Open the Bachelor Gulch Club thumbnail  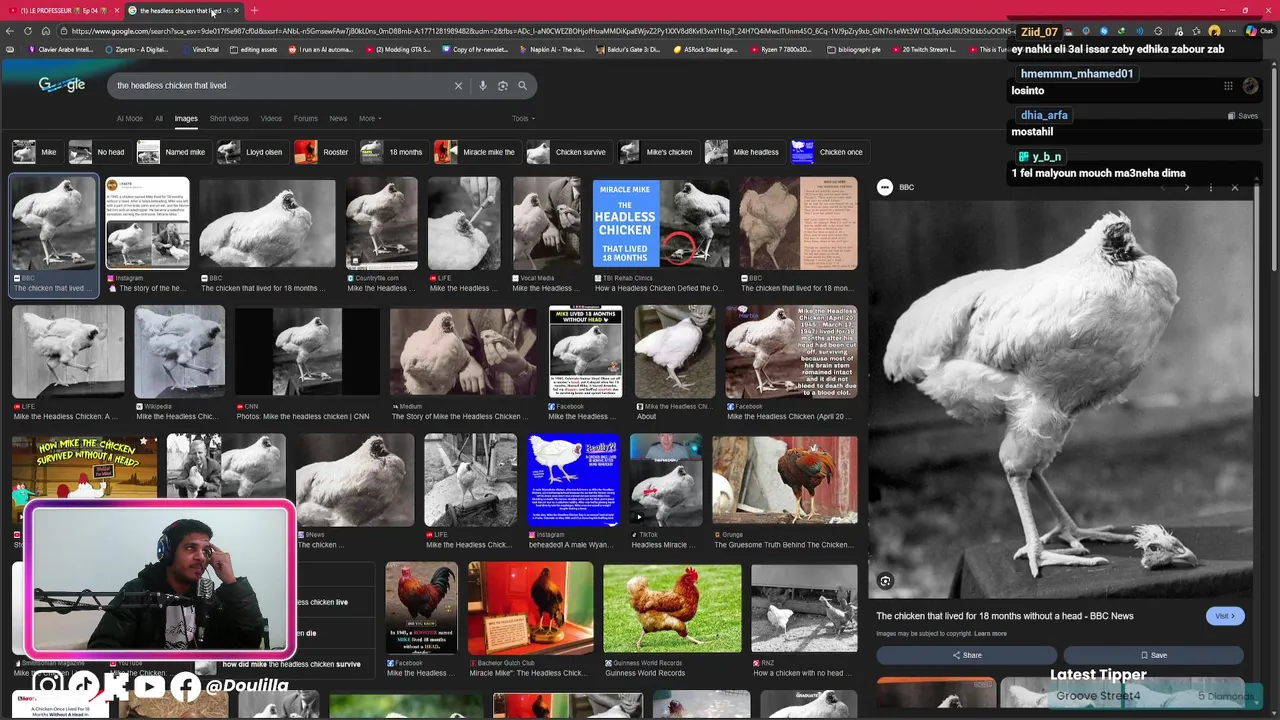tap(531, 608)
